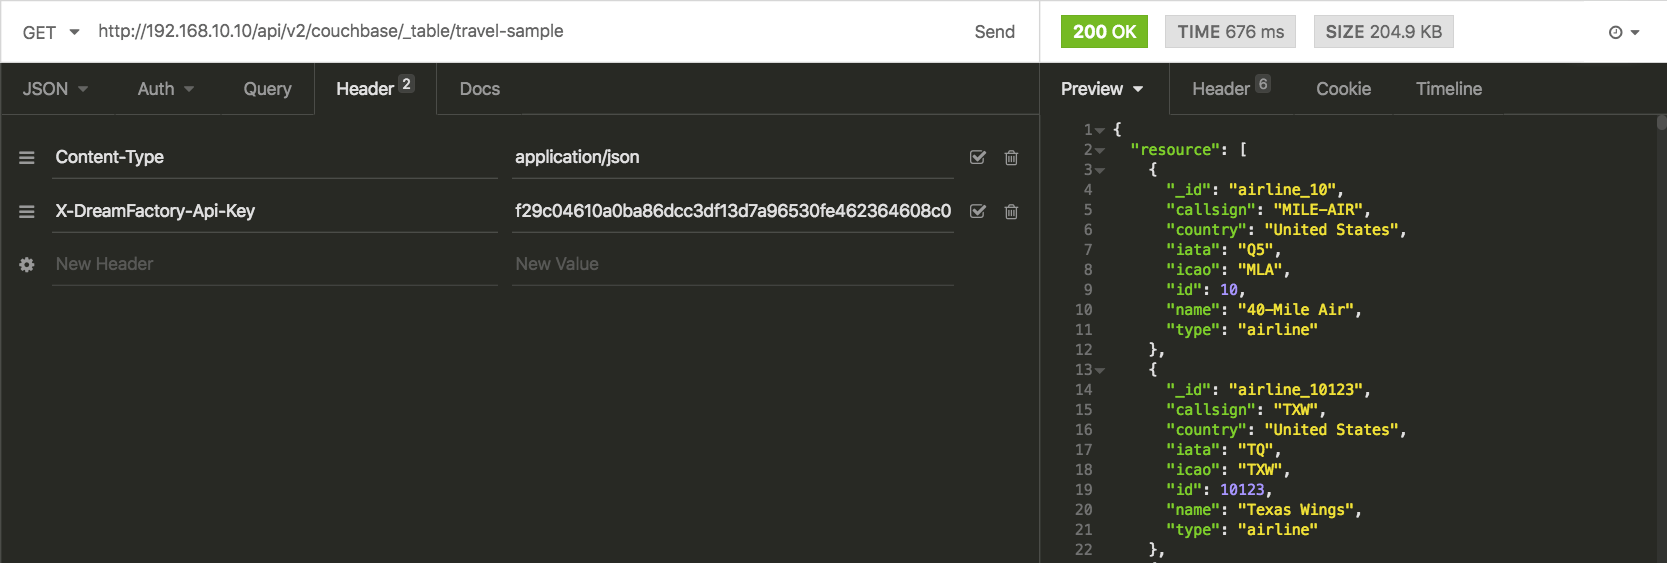Open the Timeline tab
This screenshot has height=563, width=1667.
[1448, 89]
